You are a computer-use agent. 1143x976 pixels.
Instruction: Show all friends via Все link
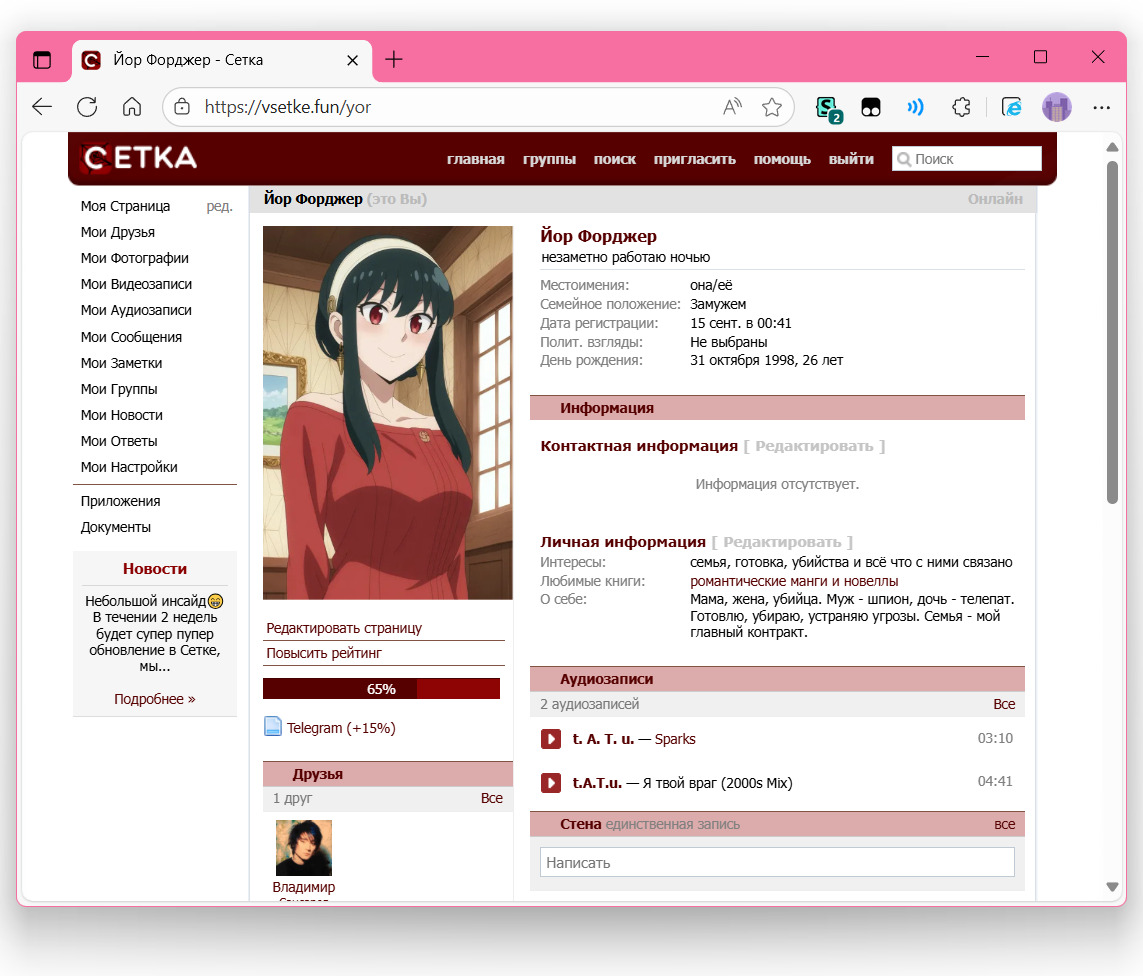coord(491,798)
